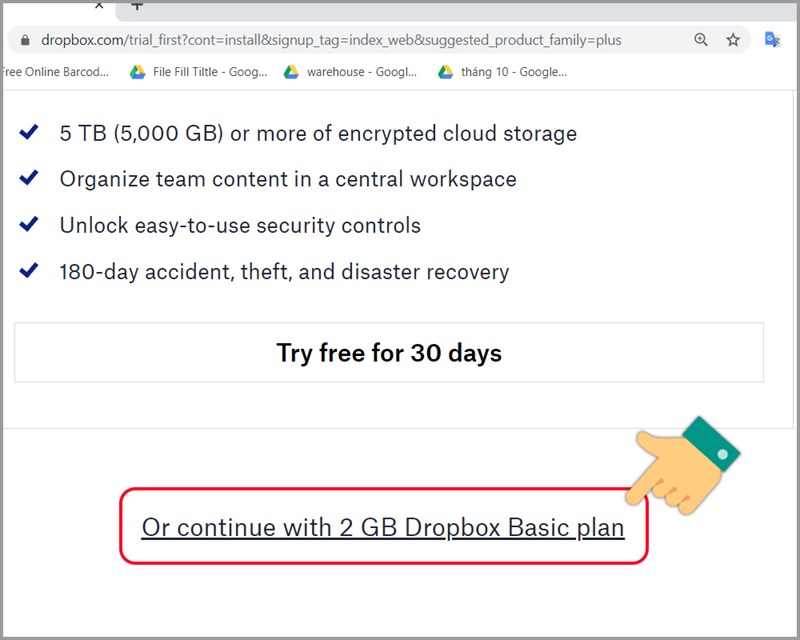Open a new tab with the plus icon

[136, 9]
